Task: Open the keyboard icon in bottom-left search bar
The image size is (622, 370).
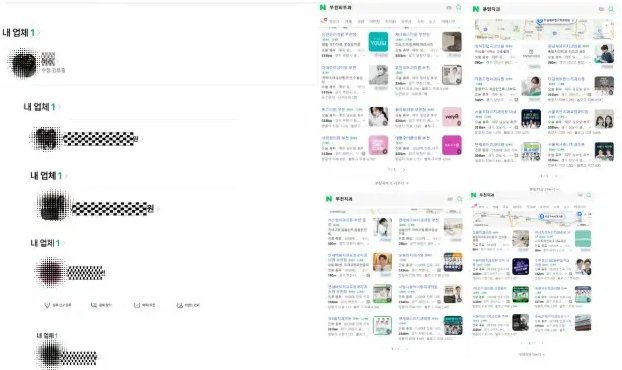Action: (x=450, y=199)
